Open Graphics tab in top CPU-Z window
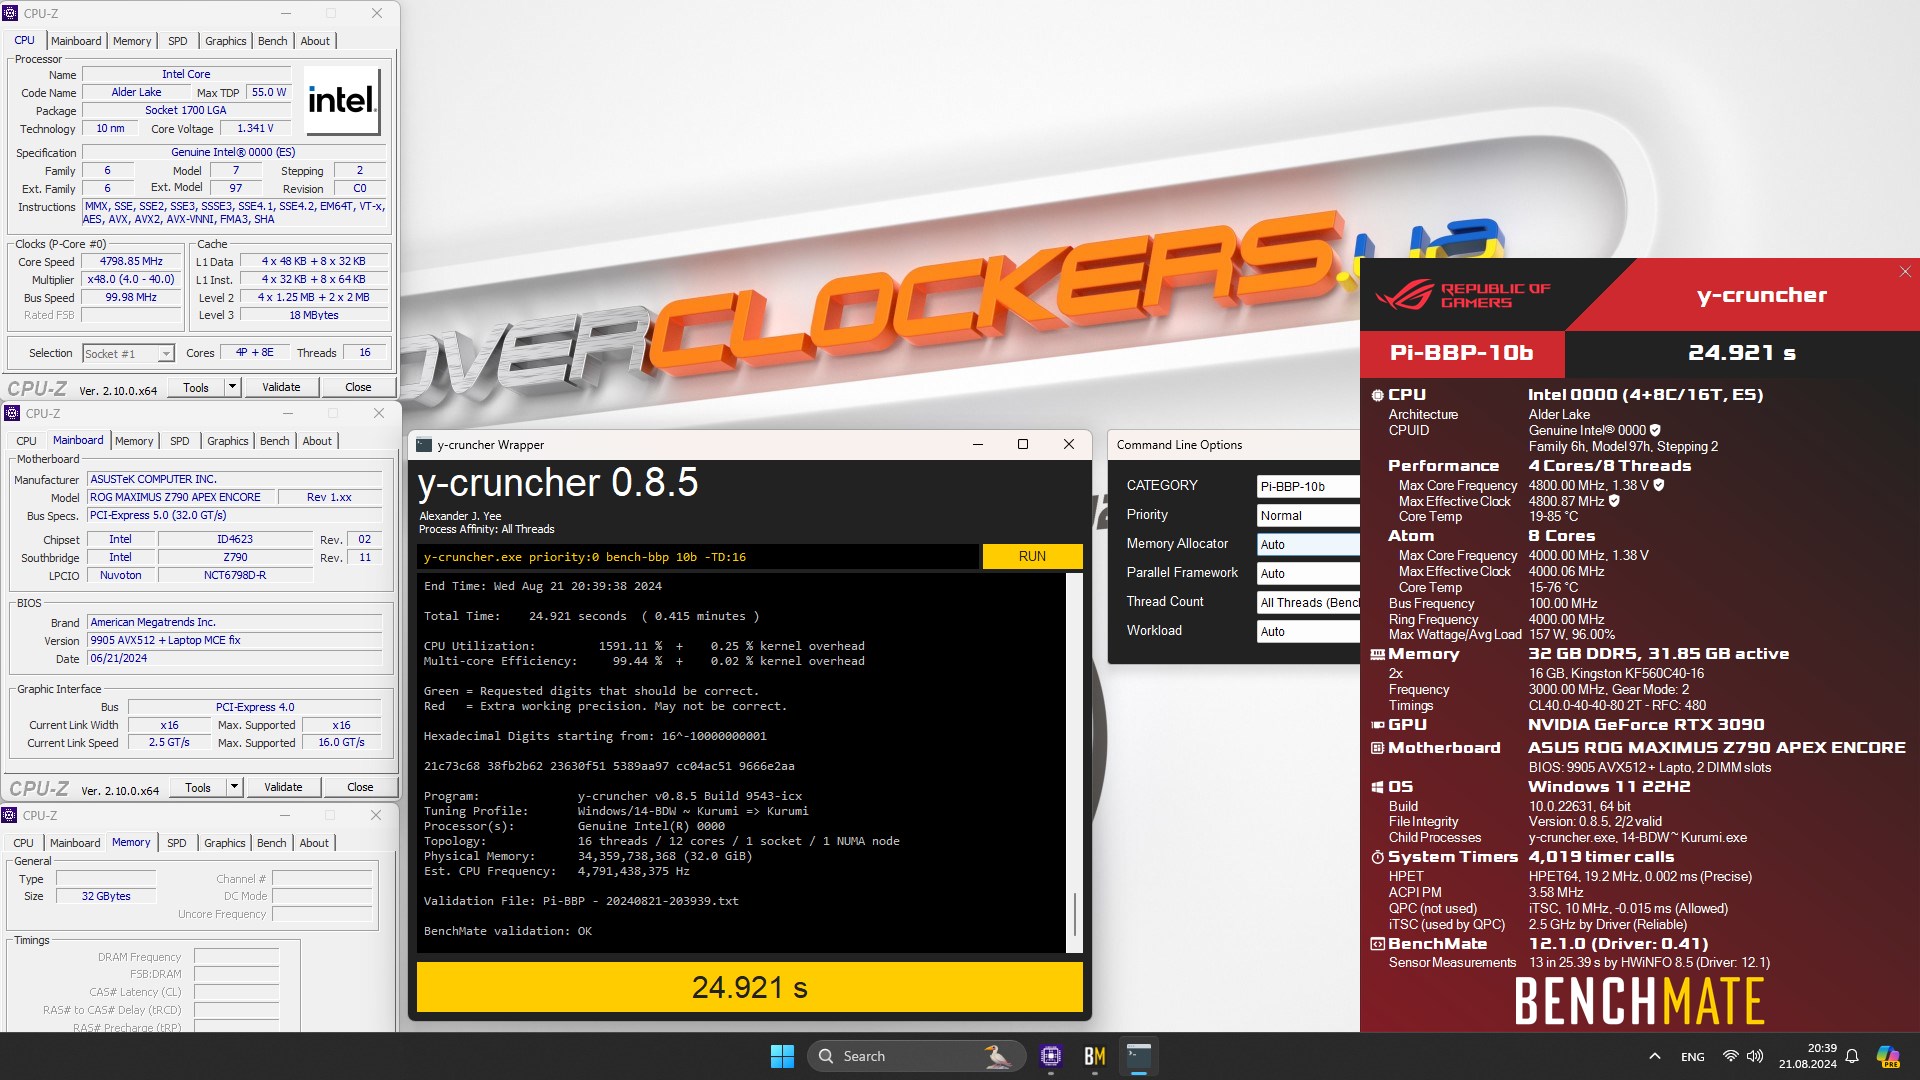This screenshot has height=1080, width=1920. 225,41
